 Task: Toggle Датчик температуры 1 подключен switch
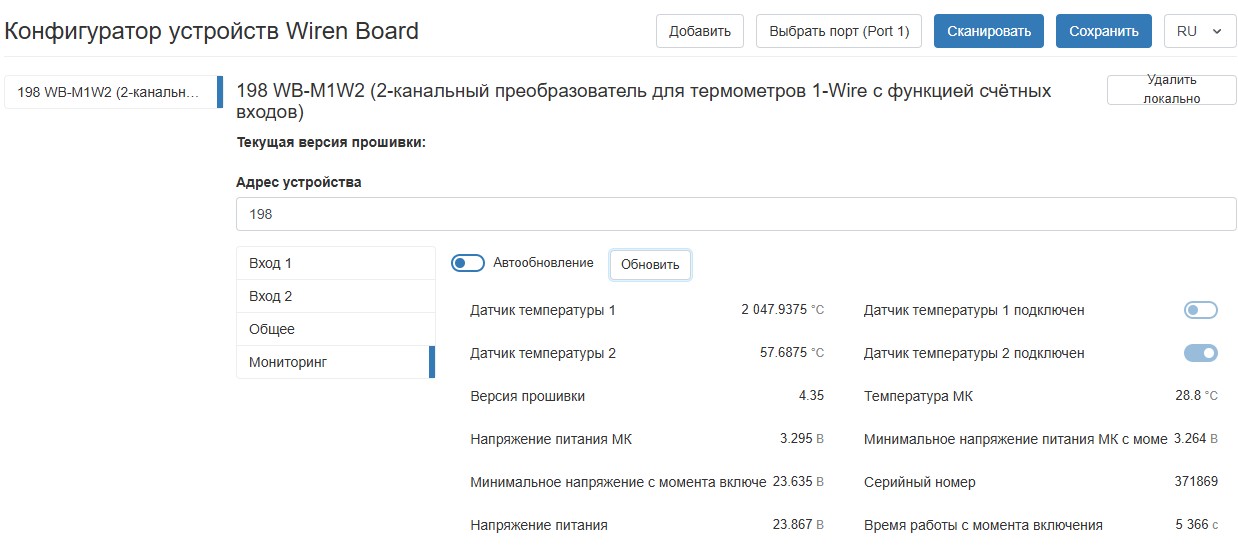tap(1200, 310)
